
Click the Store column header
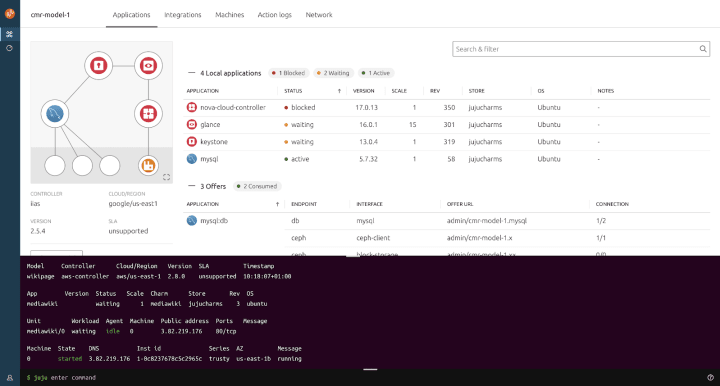(476, 91)
